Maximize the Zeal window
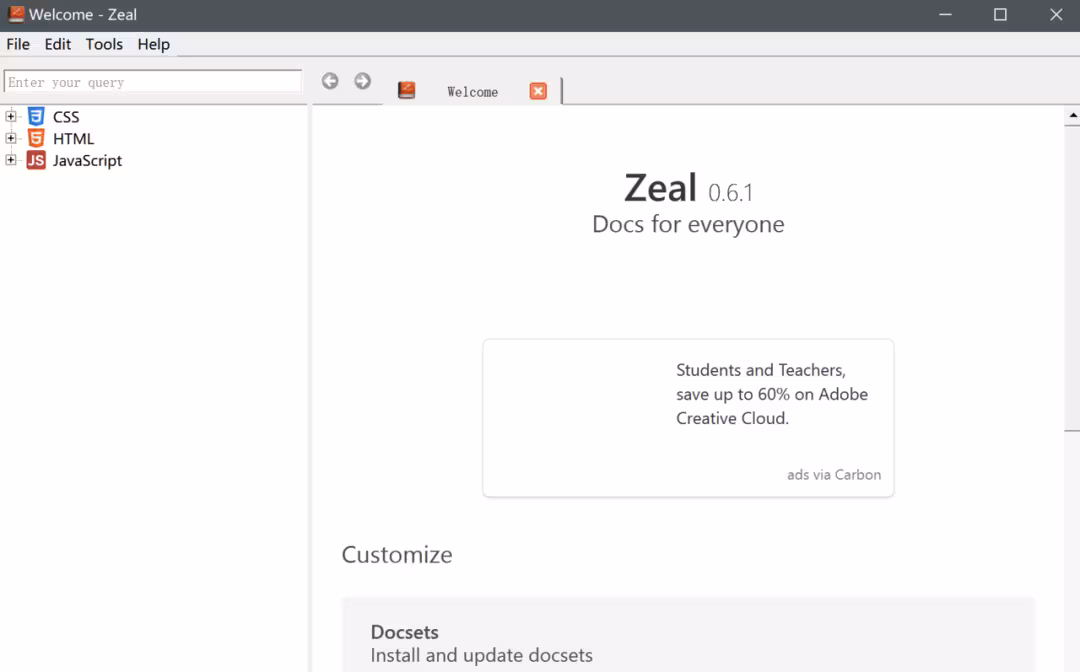The height and width of the screenshot is (672, 1080). pyautogui.click(x=1000, y=14)
